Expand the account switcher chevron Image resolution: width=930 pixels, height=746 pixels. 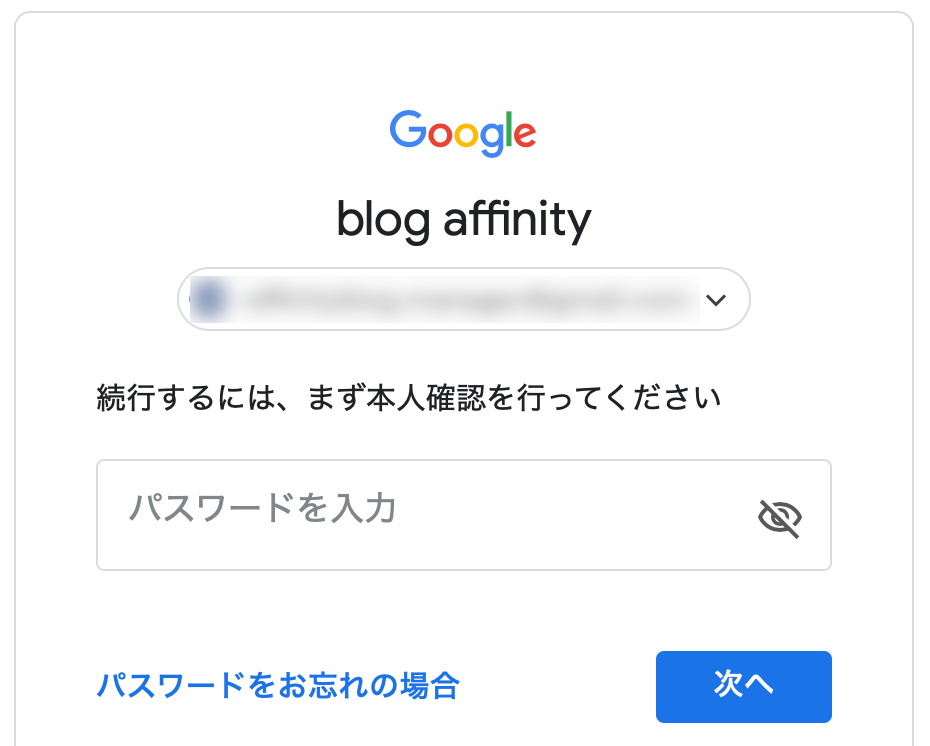coord(715,299)
